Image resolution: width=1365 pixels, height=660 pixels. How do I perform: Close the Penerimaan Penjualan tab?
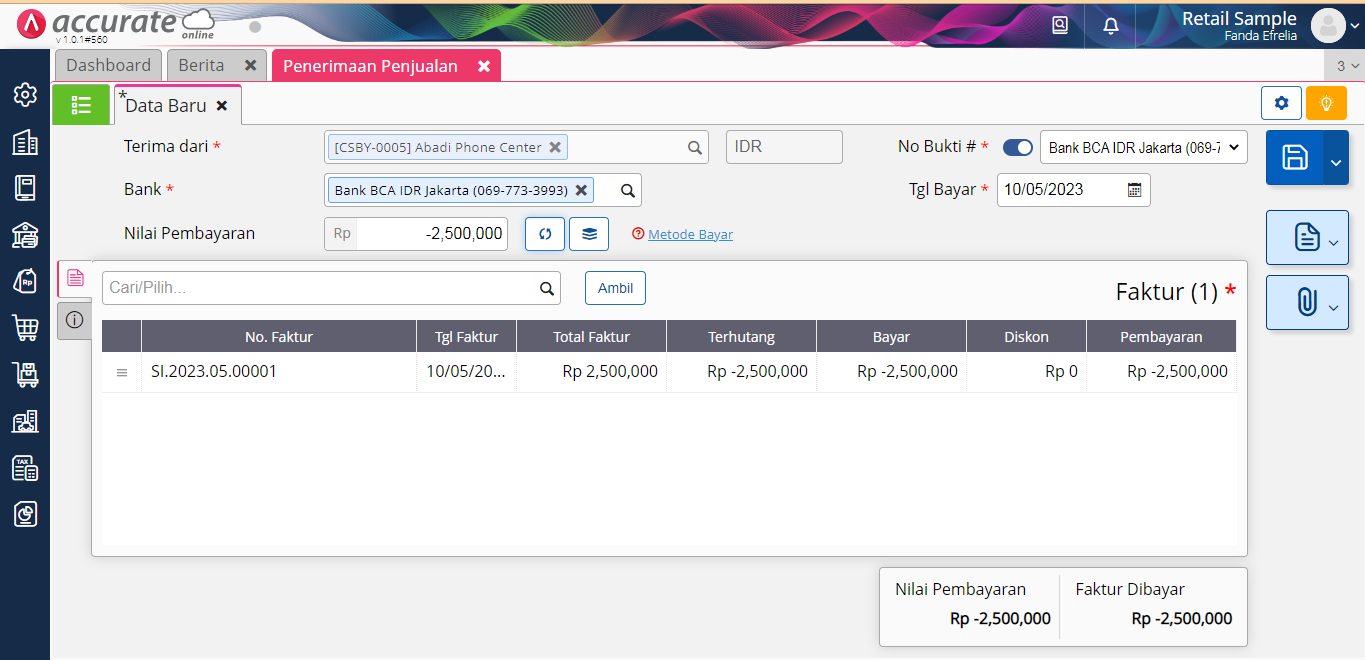(483, 66)
